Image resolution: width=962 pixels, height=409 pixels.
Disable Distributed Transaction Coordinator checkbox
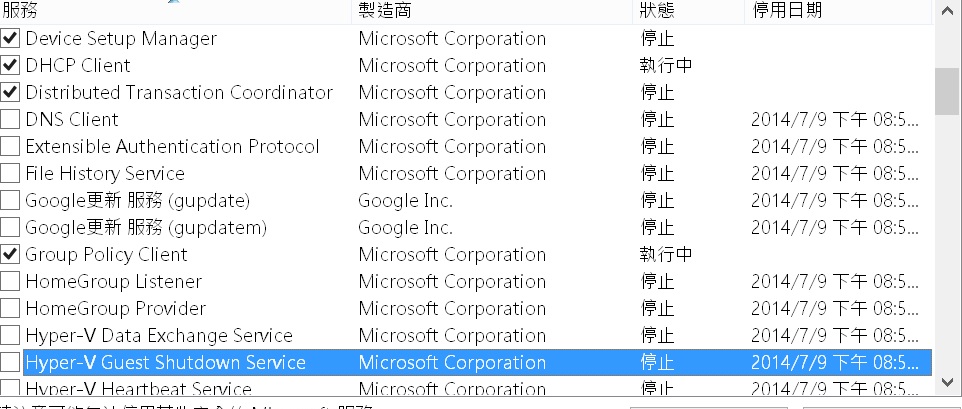[10, 93]
